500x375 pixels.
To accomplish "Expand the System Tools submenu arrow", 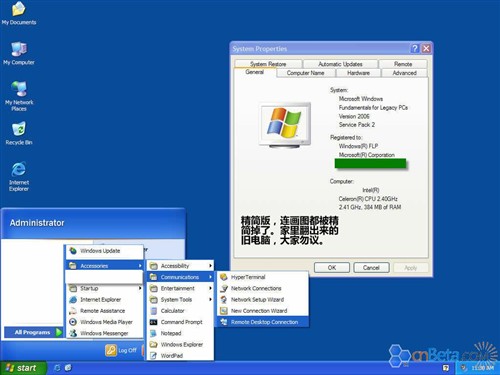I will [210, 300].
